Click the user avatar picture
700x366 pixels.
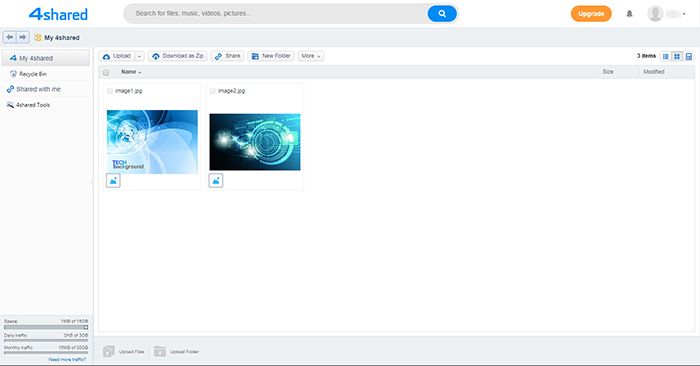[x=655, y=14]
